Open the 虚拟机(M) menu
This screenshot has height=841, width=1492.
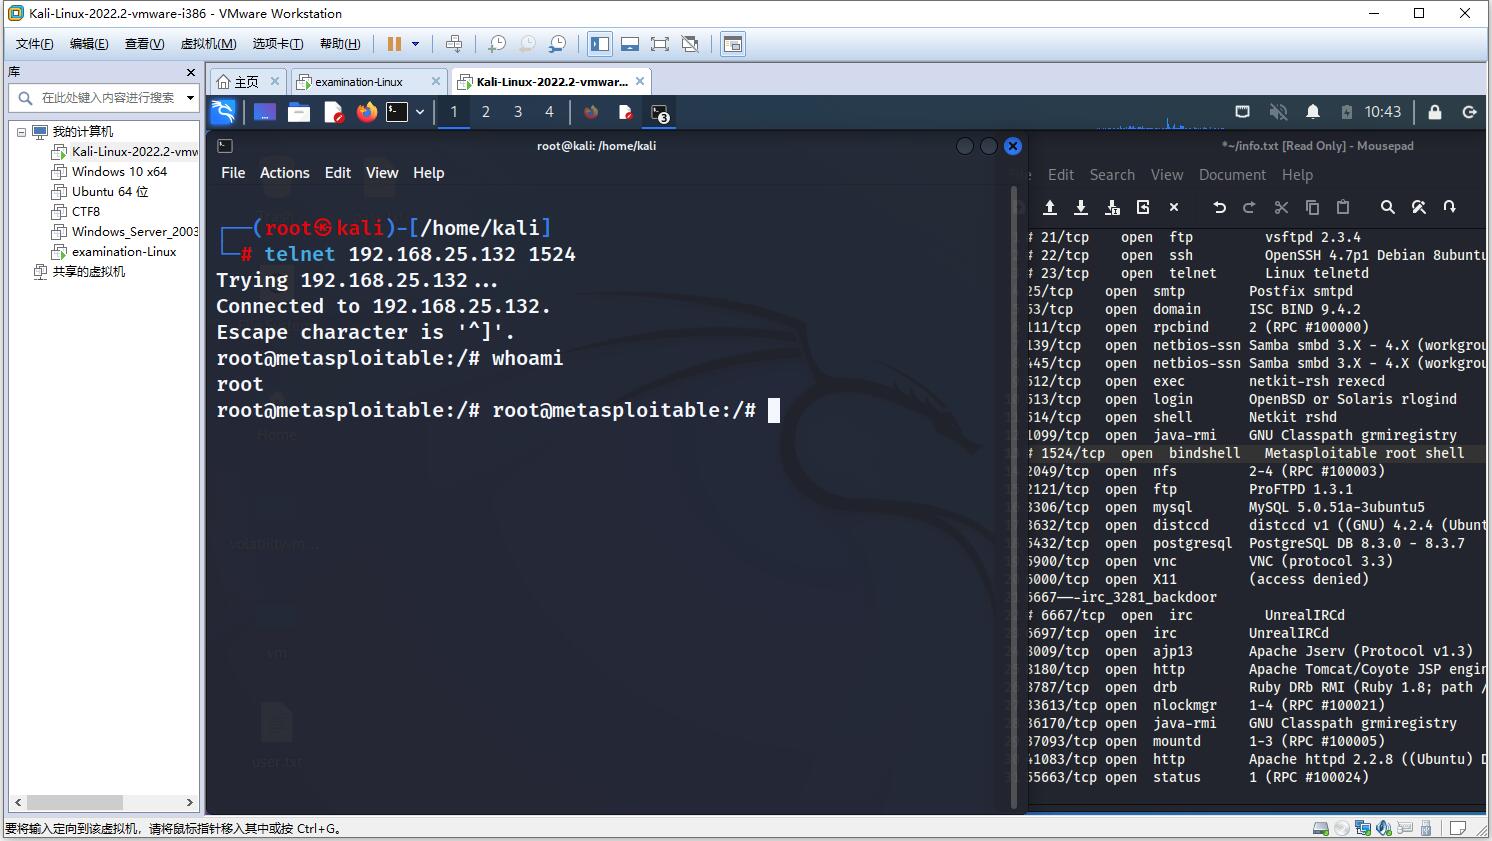(x=208, y=44)
